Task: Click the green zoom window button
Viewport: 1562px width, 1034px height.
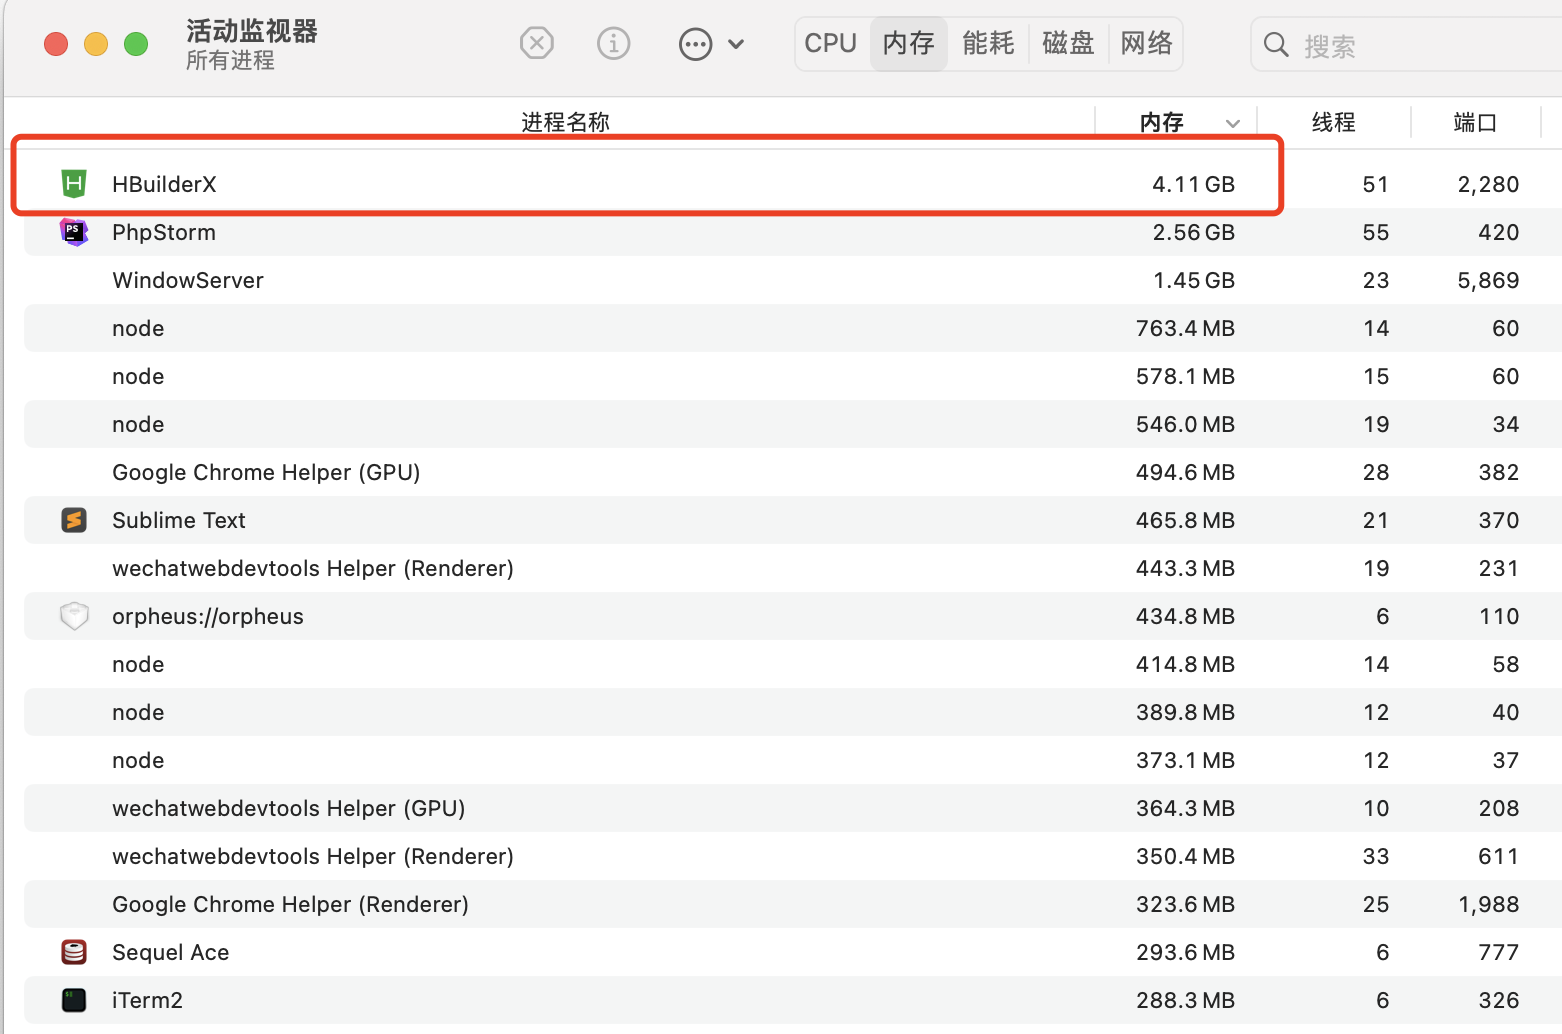Action: pyautogui.click(x=136, y=44)
